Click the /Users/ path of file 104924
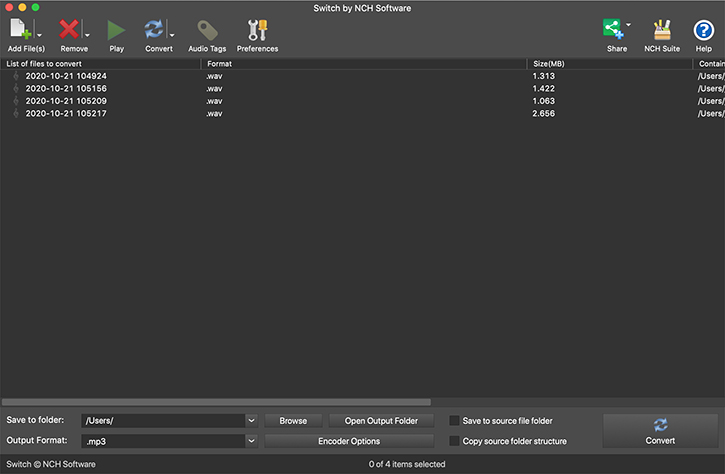Screen dimensions: 725x474 pos(711,76)
